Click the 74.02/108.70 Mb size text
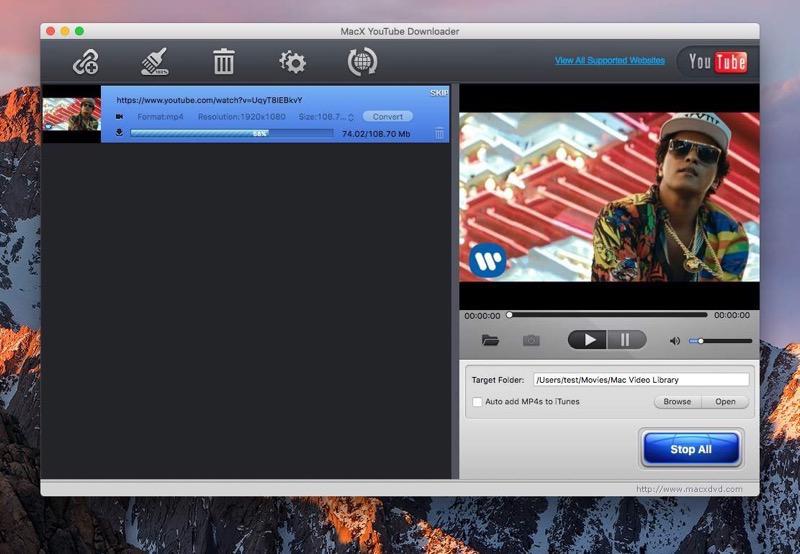Image resolution: width=800 pixels, height=554 pixels. (x=376, y=134)
